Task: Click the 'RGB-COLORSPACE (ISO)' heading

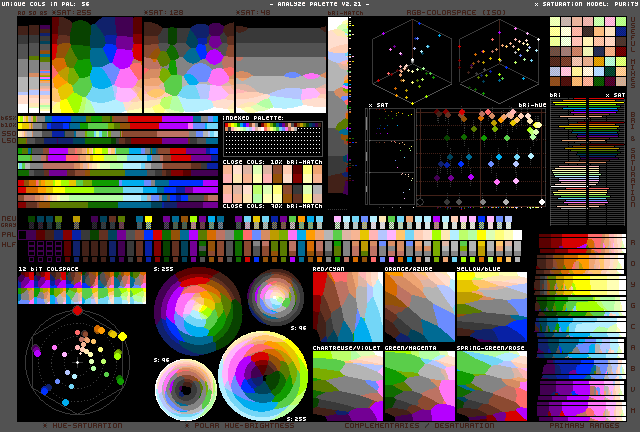Action: click(x=456, y=13)
